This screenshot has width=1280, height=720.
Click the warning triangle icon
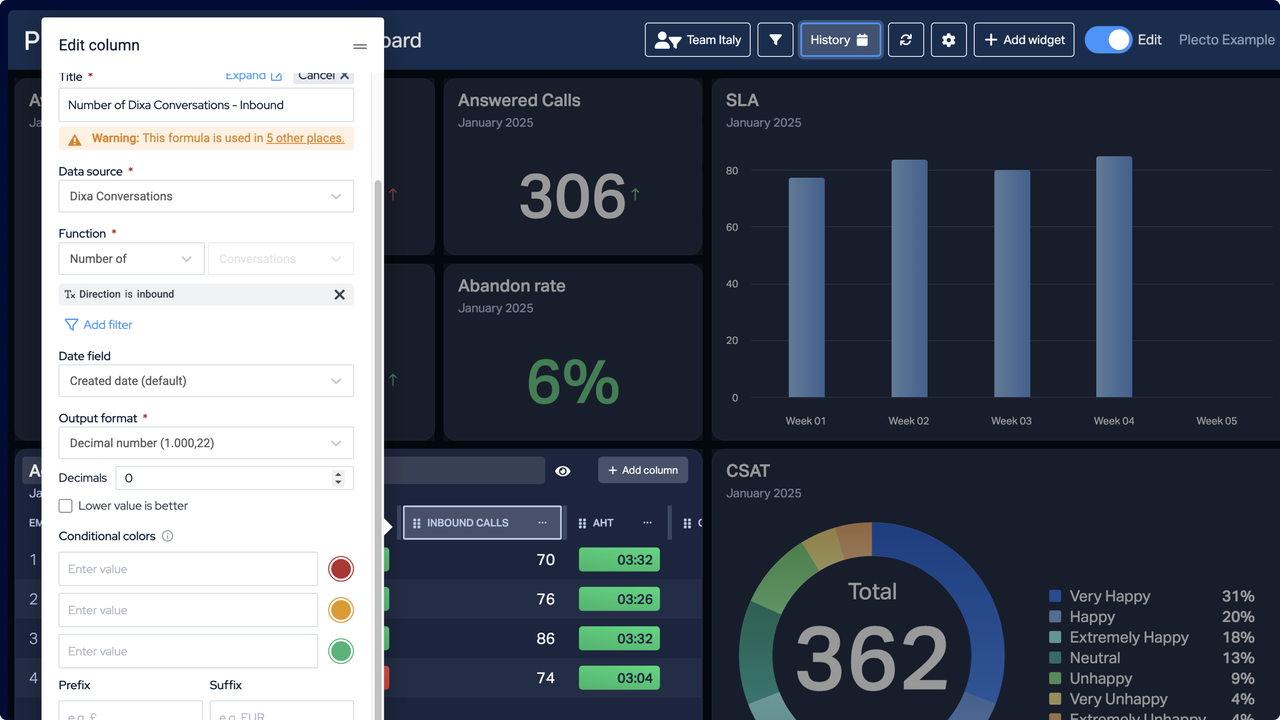(75, 139)
